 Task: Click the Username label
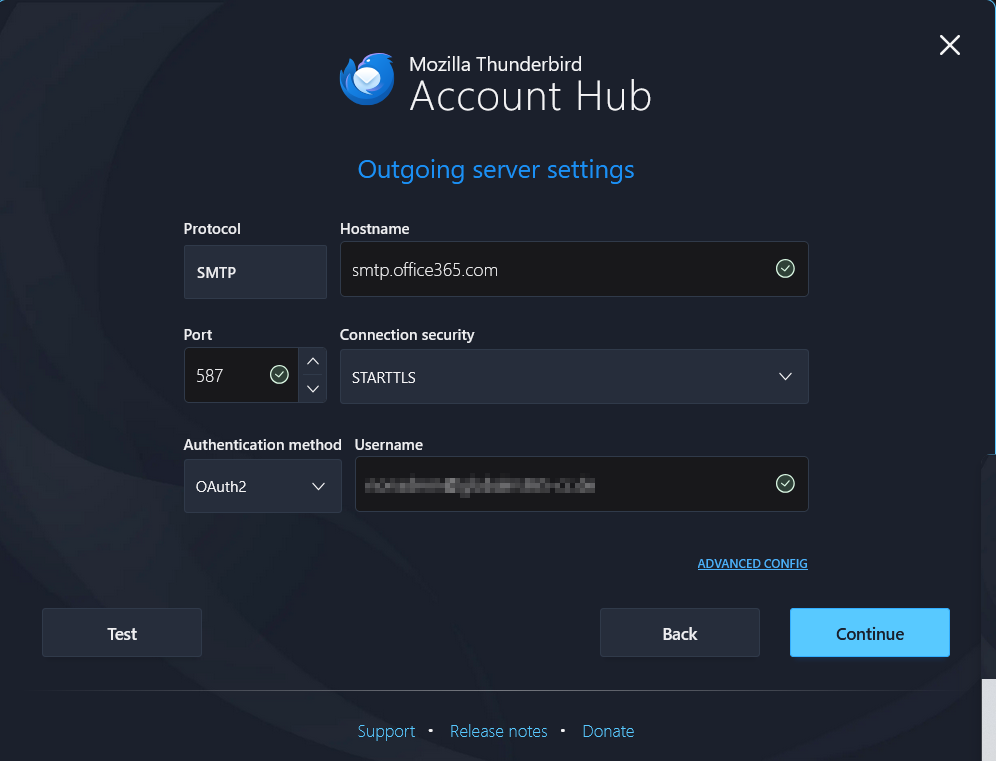click(x=389, y=445)
